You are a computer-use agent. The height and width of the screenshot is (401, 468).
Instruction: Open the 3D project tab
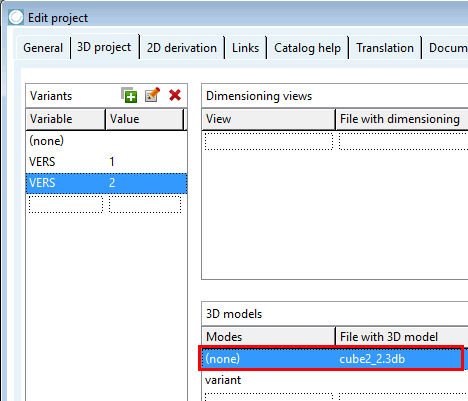coord(104,47)
